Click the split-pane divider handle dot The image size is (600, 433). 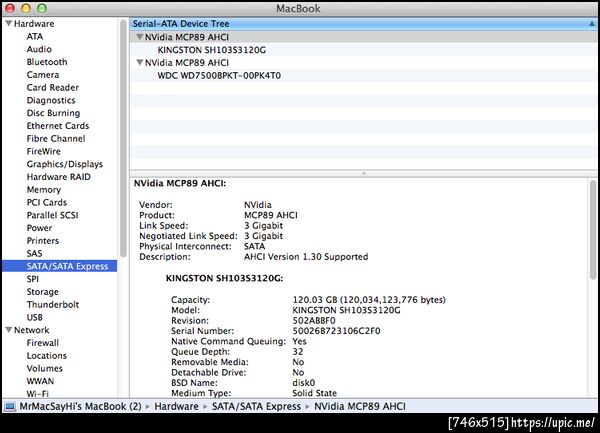364,173
